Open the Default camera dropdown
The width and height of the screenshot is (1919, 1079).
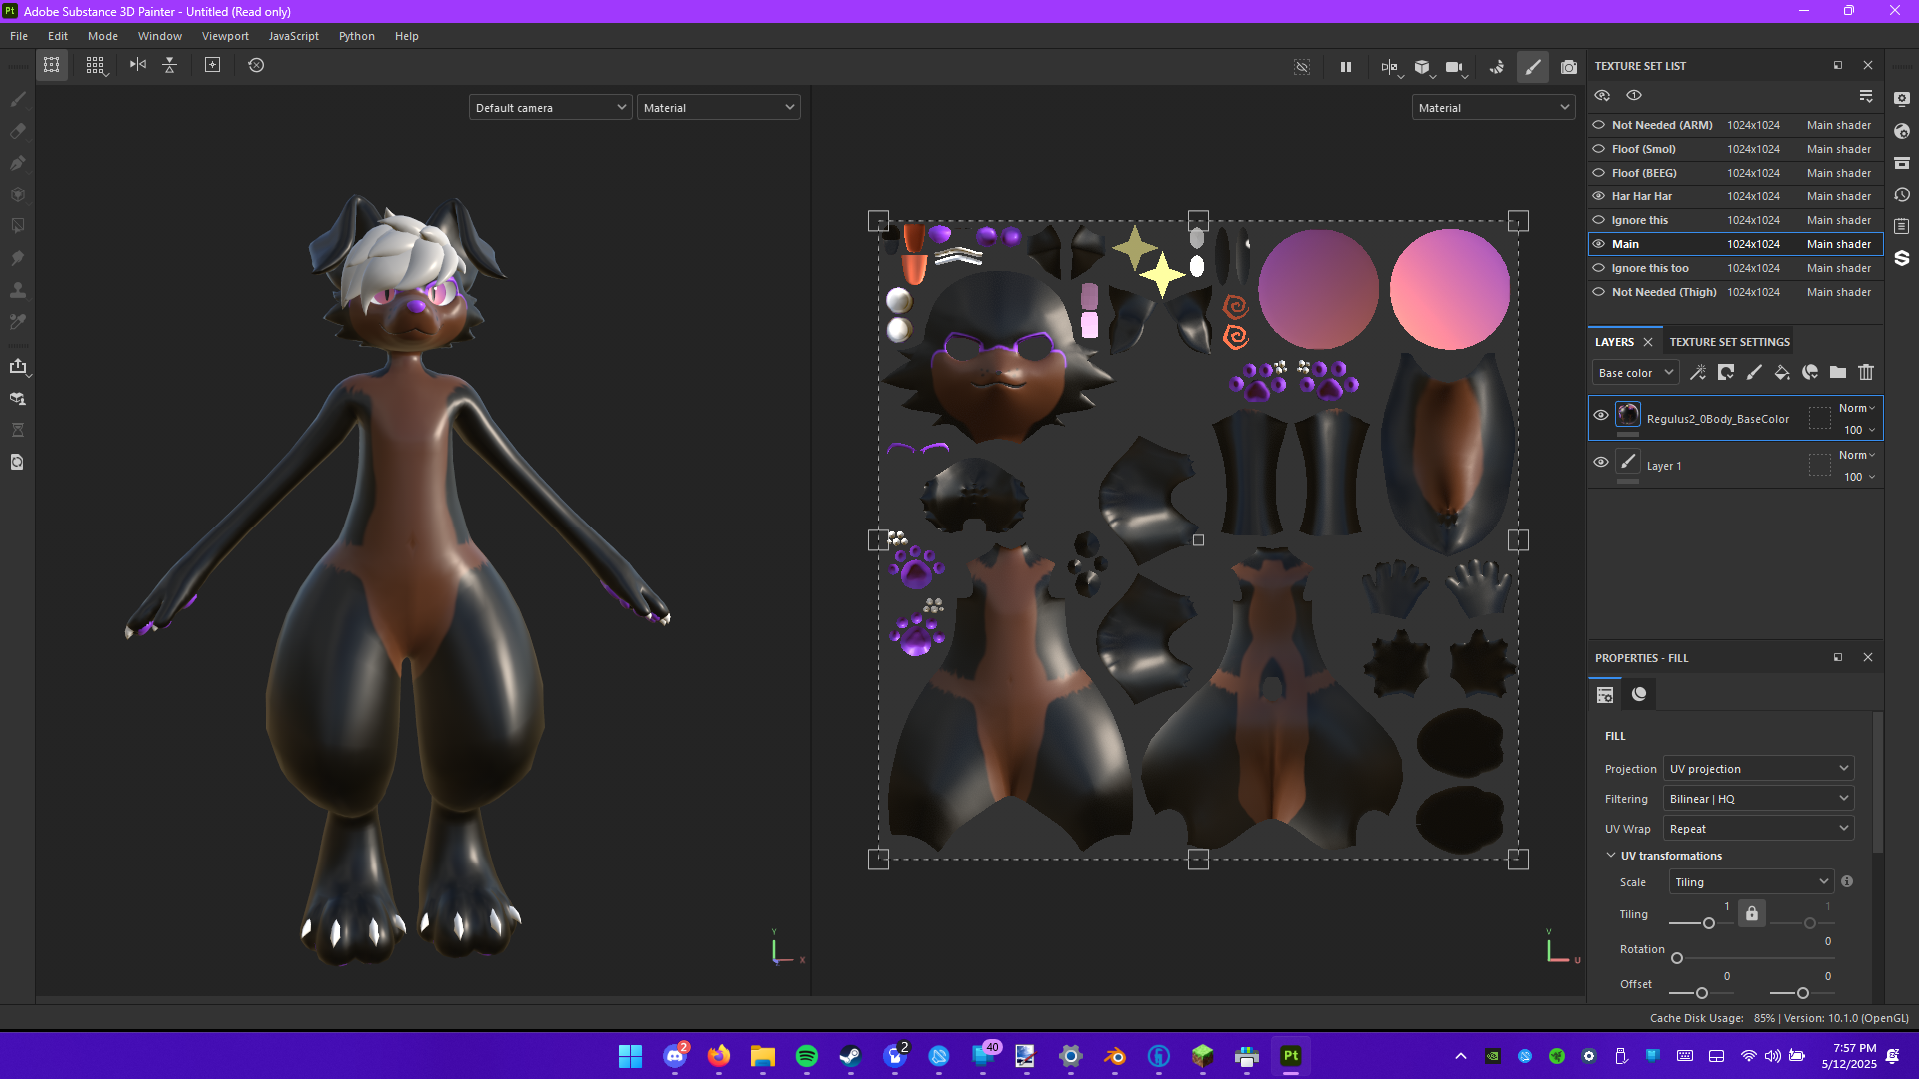(550, 108)
